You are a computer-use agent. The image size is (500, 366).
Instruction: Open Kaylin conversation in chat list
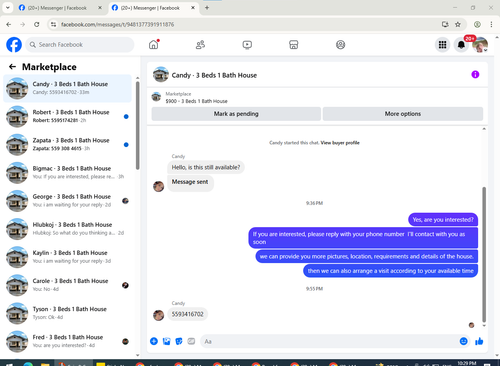[x=67, y=257]
